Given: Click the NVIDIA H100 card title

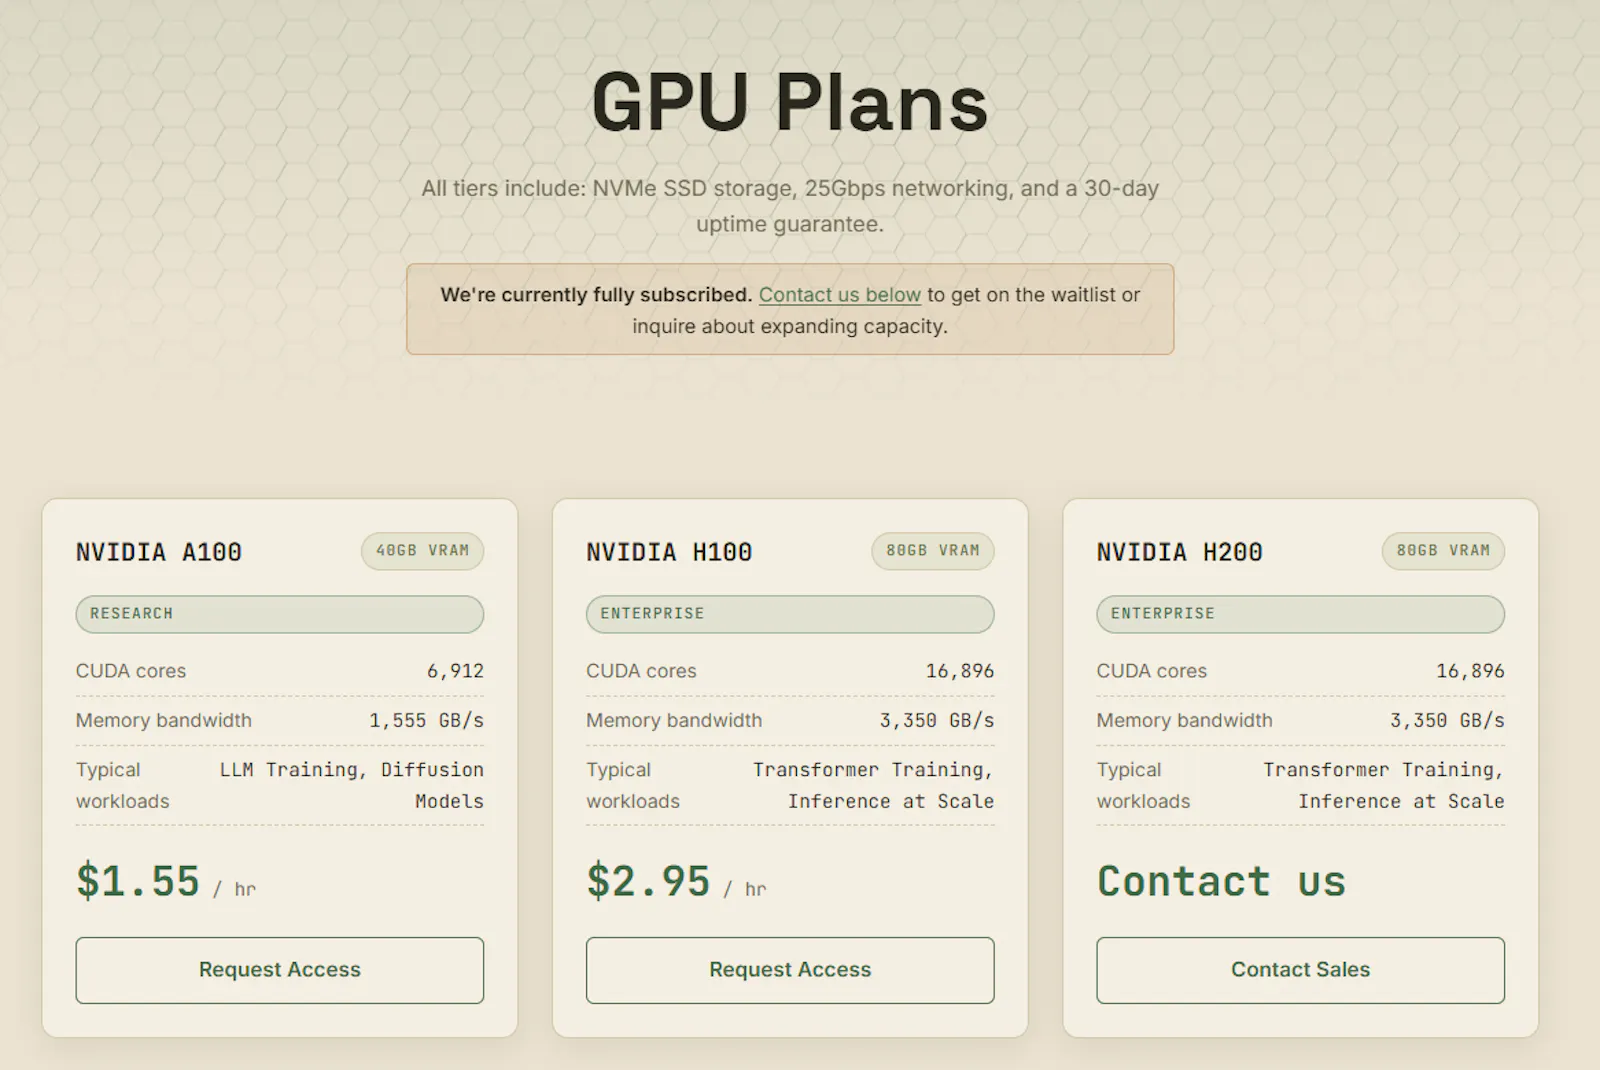Looking at the screenshot, I should click(x=669, y=552).
